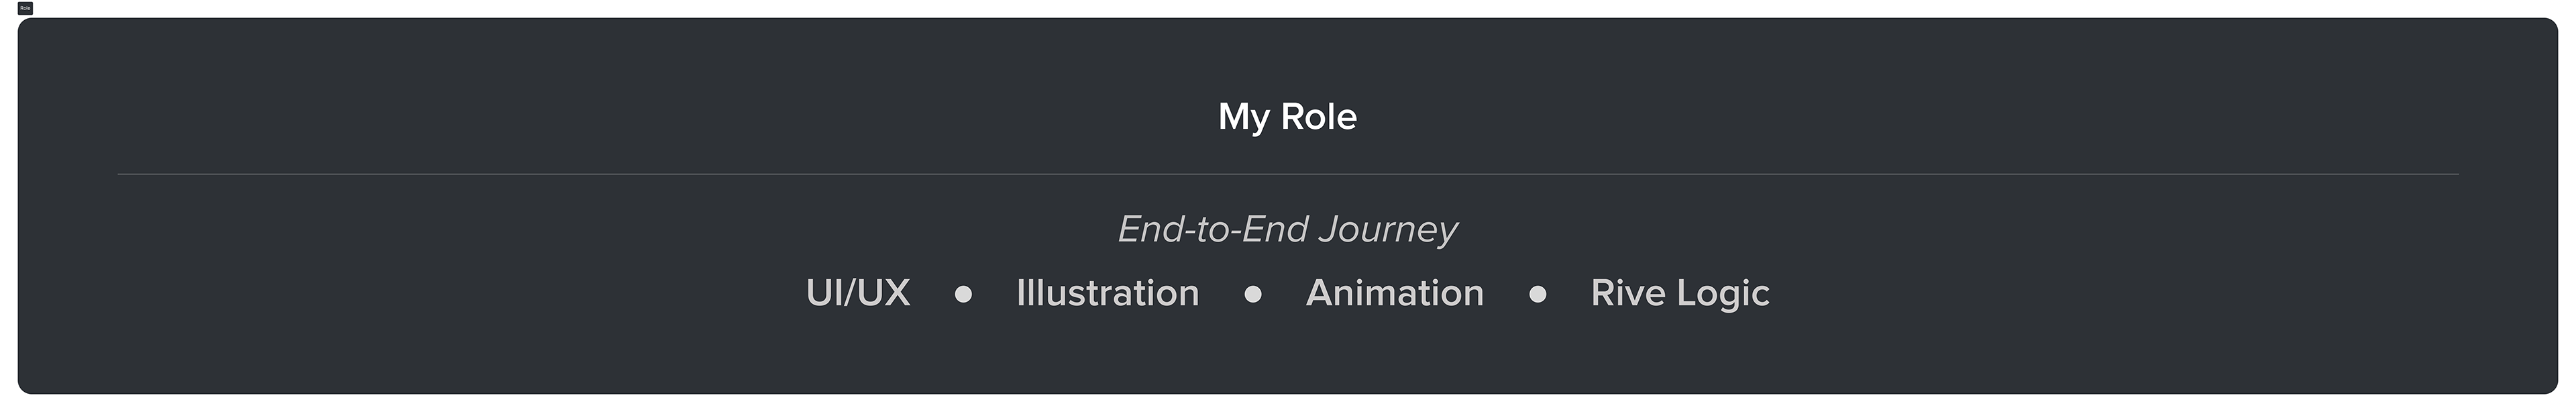Click bullet dot between Illustration and Animation
Image resolution: width=2576 pixels, height=412 pixels.
pyautogui.click(x=1253, y=294)
